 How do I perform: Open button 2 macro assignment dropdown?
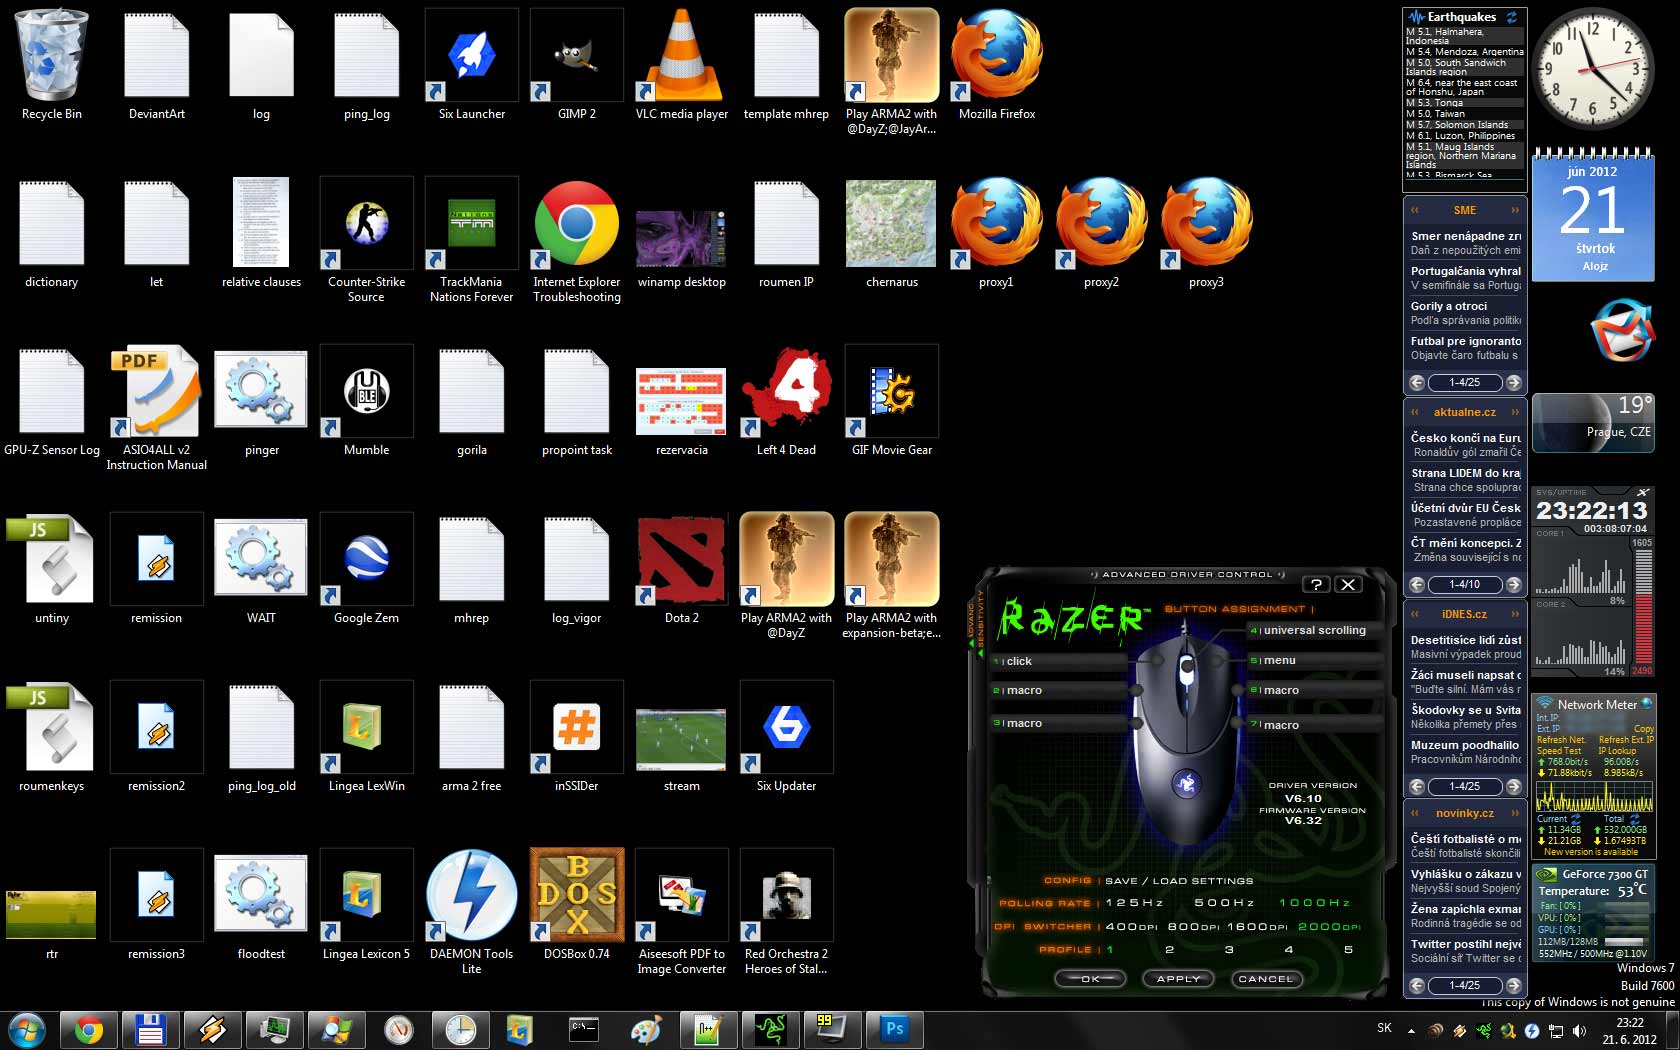(x=1060, y=690)
